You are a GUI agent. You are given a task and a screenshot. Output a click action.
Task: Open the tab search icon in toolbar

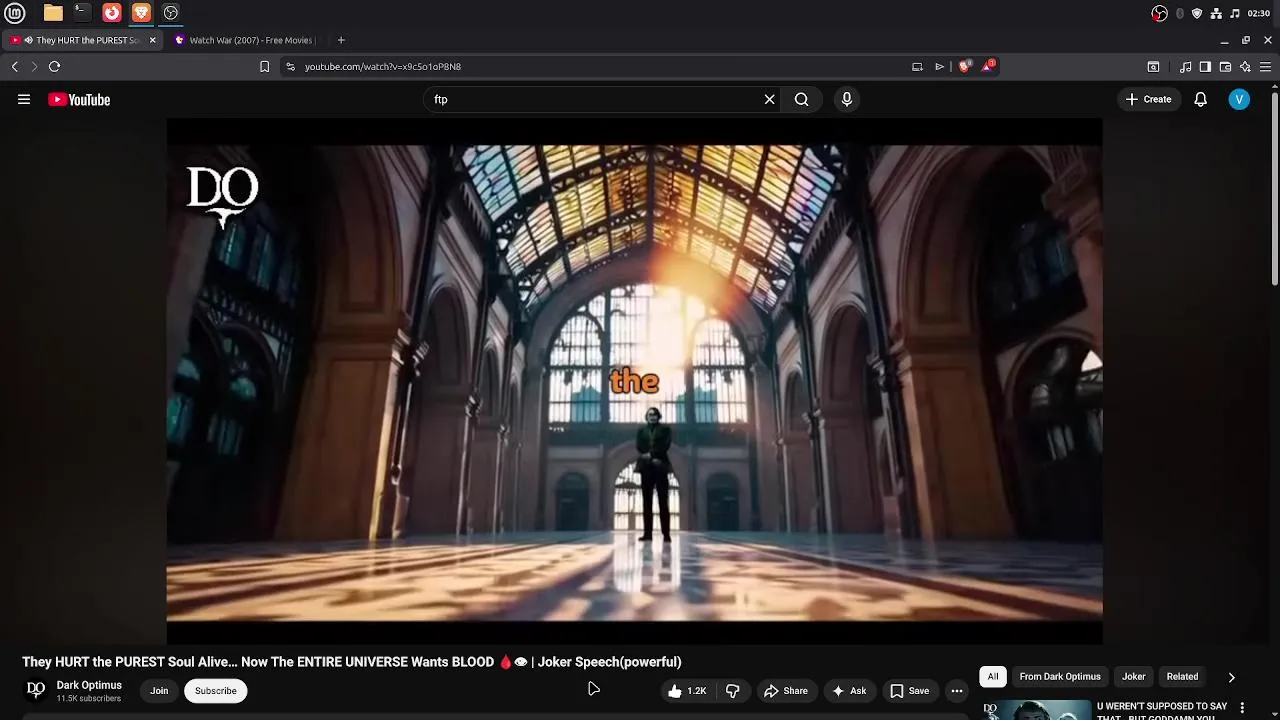click(1153, 66)
